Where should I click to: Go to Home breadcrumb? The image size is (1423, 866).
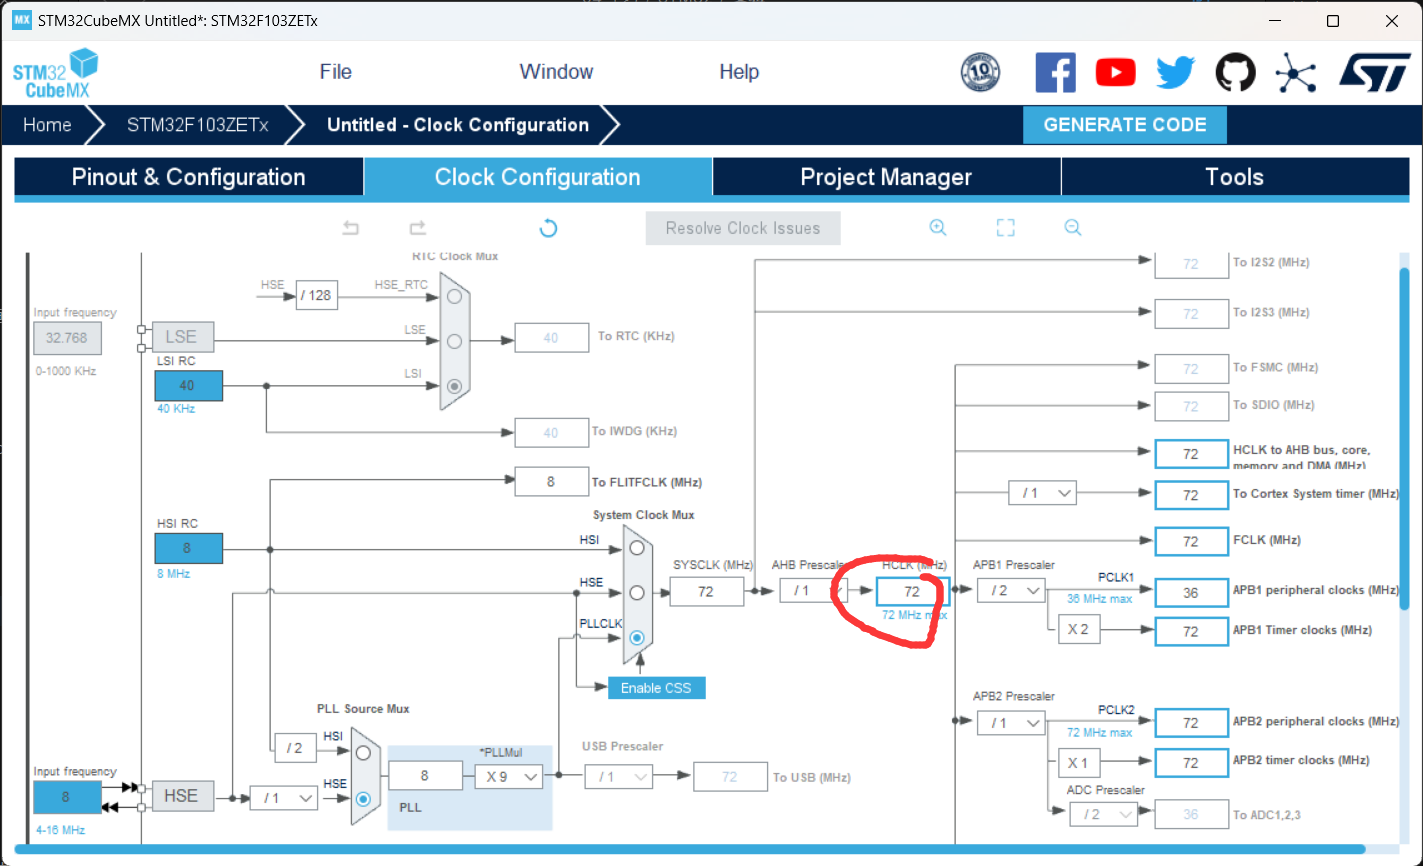click(x=47, y=125)
